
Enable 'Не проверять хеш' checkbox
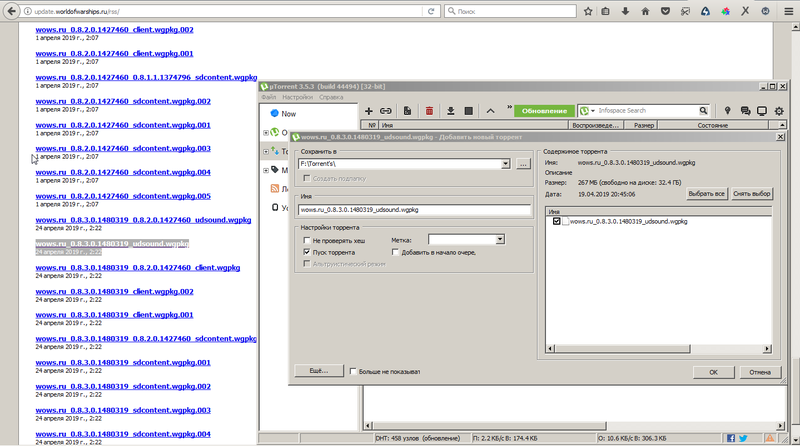[x=307, y=240]
